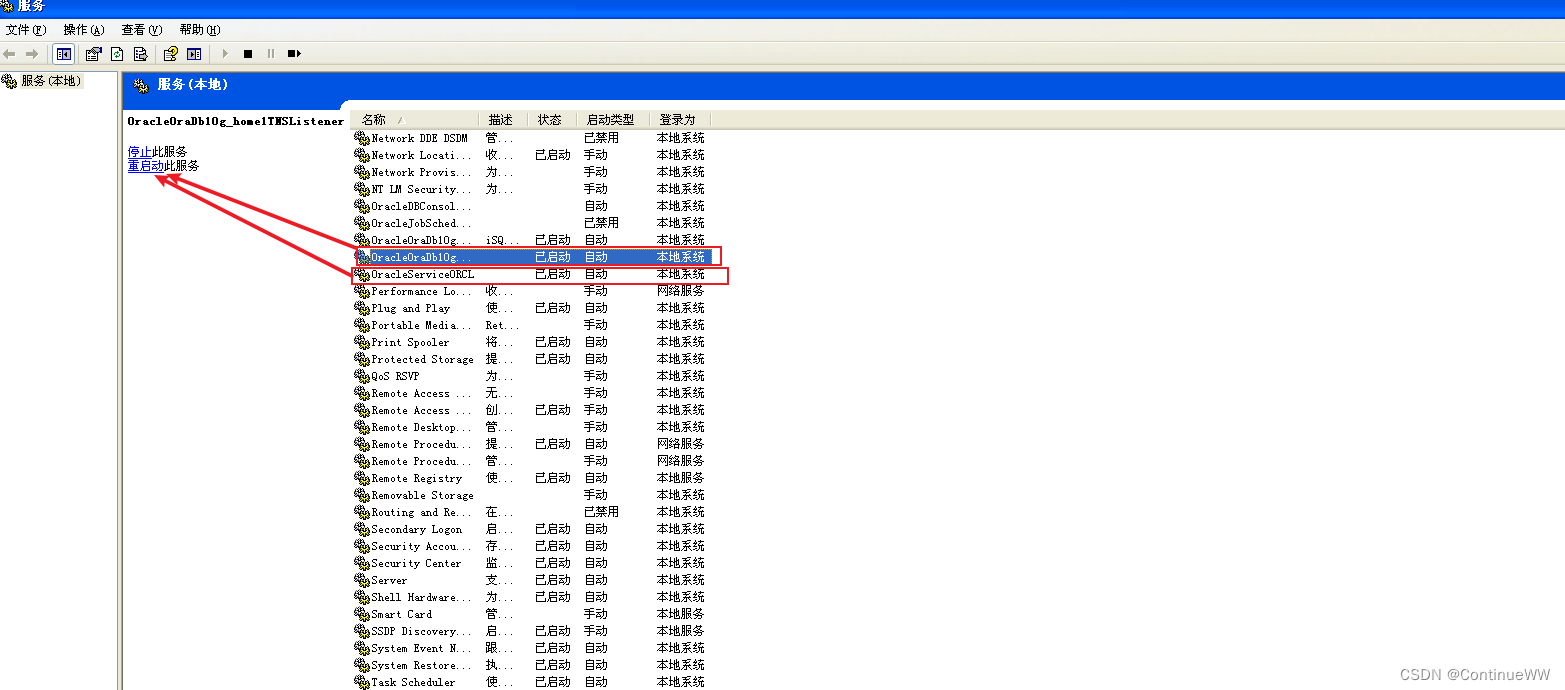Select 服务(本地) in the left tree
The width and height of the screenshot is (1565, 690).
pos(50,81)
